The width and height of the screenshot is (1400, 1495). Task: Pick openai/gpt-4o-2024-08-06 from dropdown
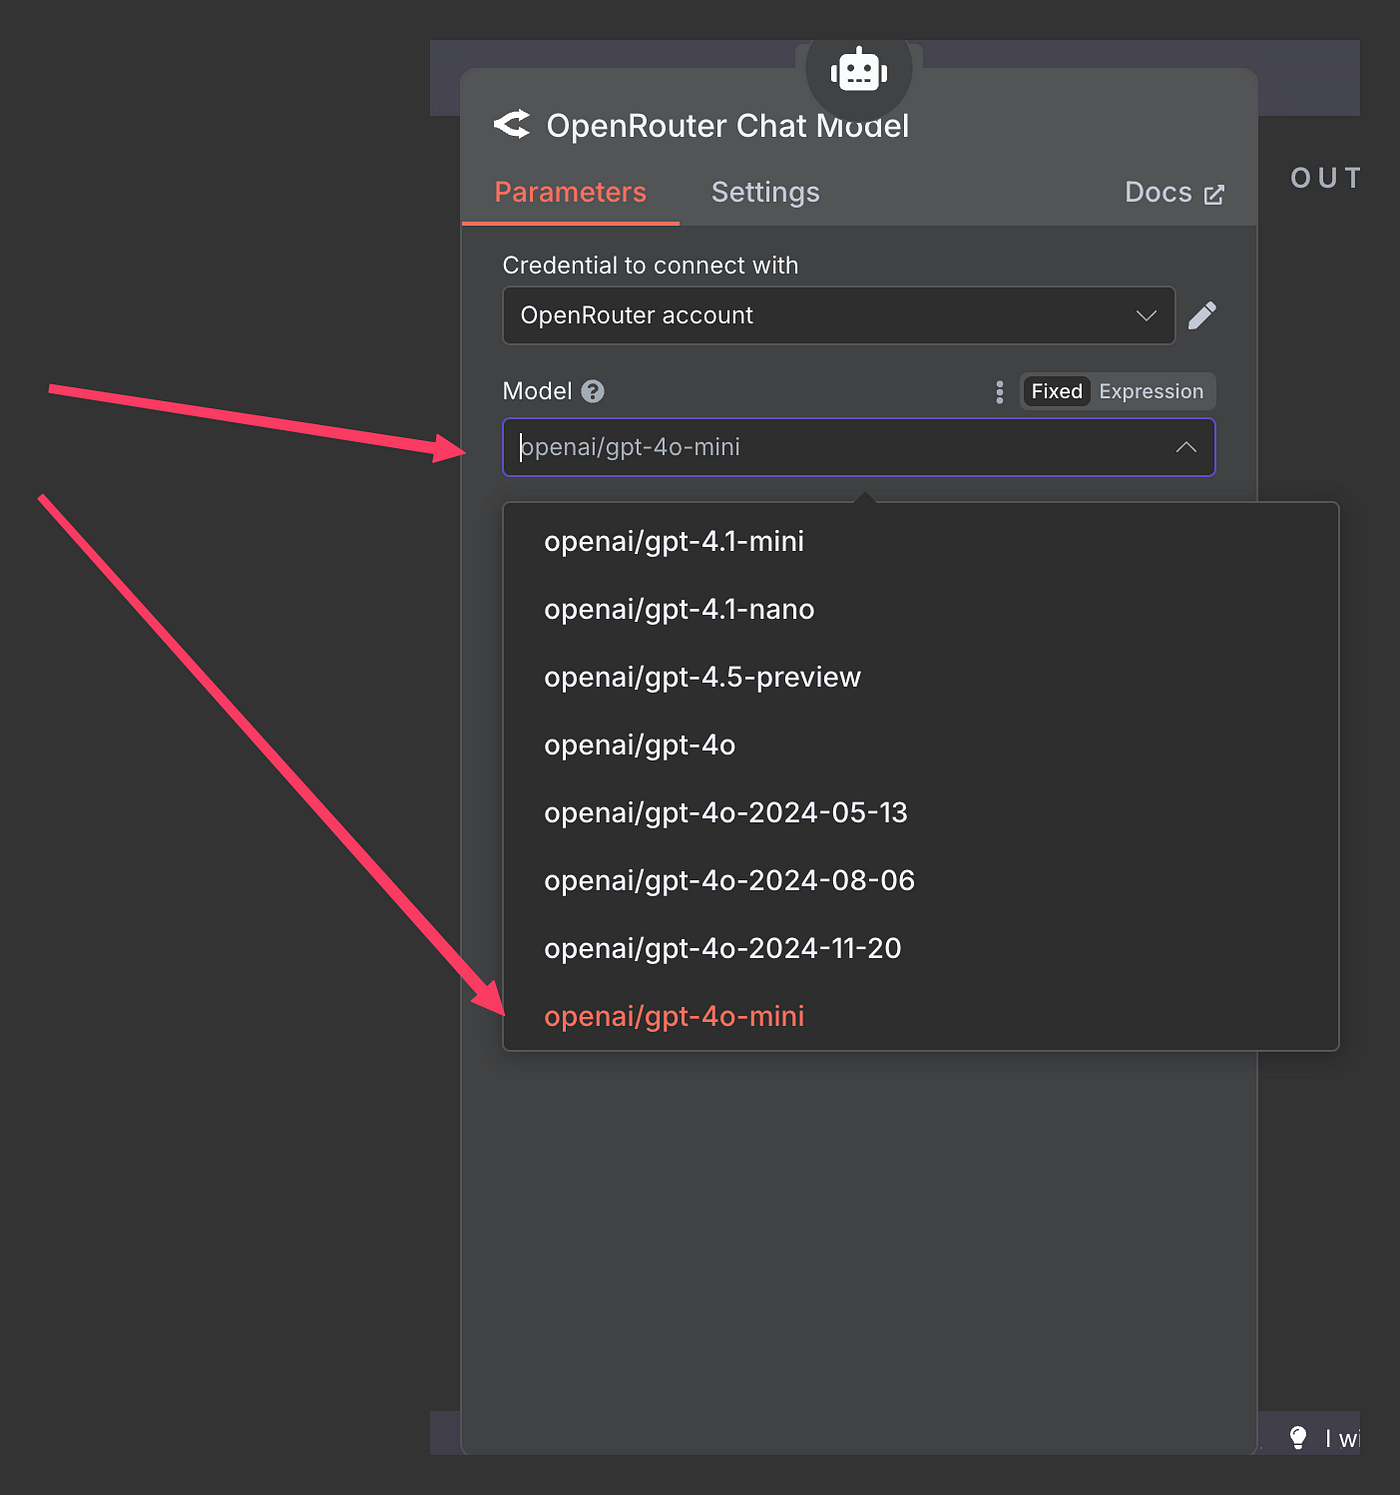click(x=921, y=880)
